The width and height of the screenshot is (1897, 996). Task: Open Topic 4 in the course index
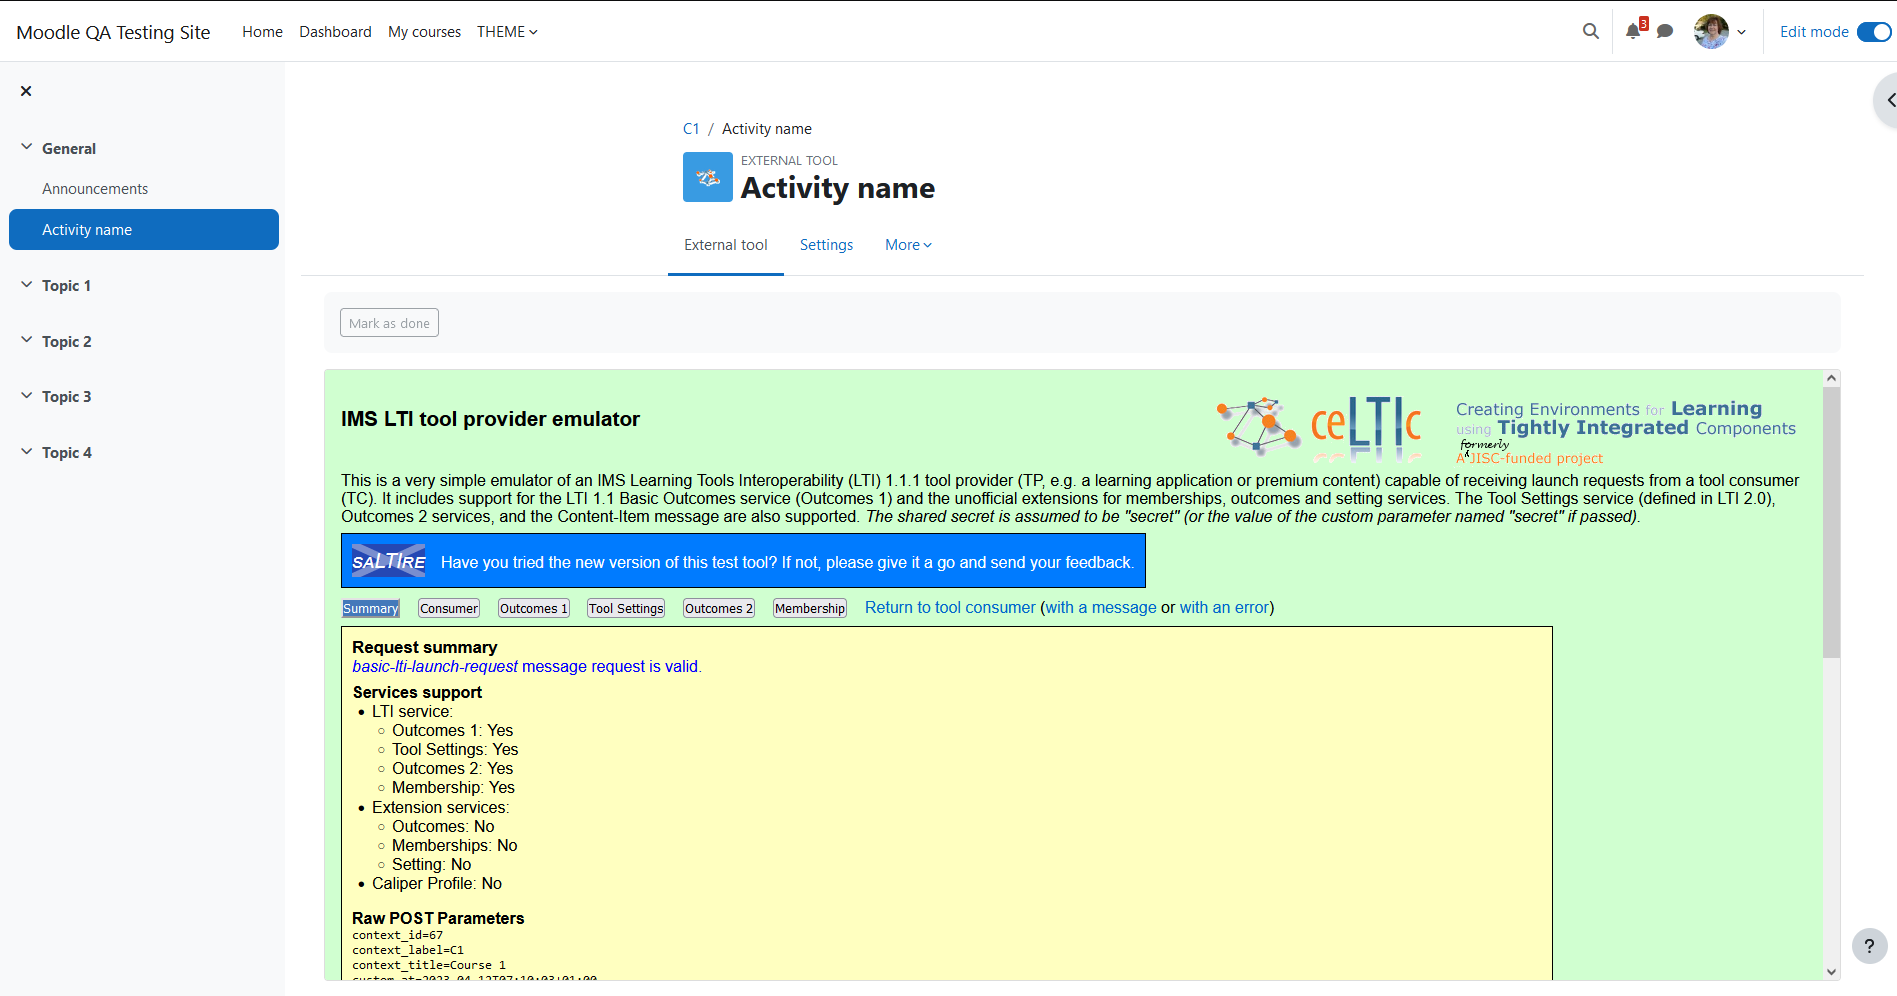point(66,453)
